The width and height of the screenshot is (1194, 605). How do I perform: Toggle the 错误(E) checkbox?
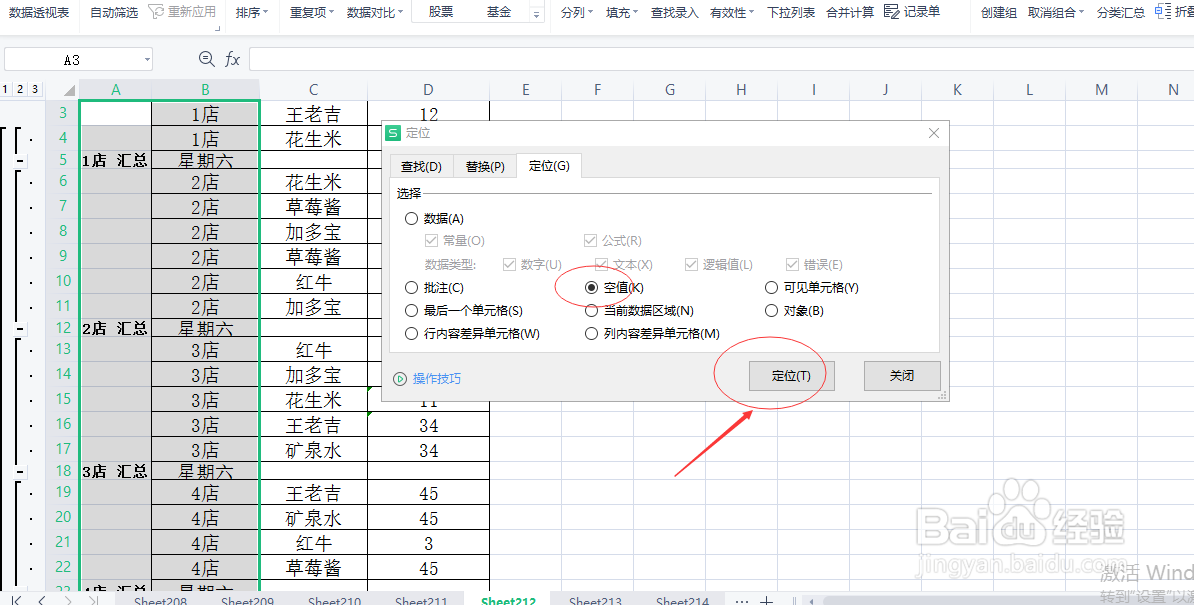(792, 264)
